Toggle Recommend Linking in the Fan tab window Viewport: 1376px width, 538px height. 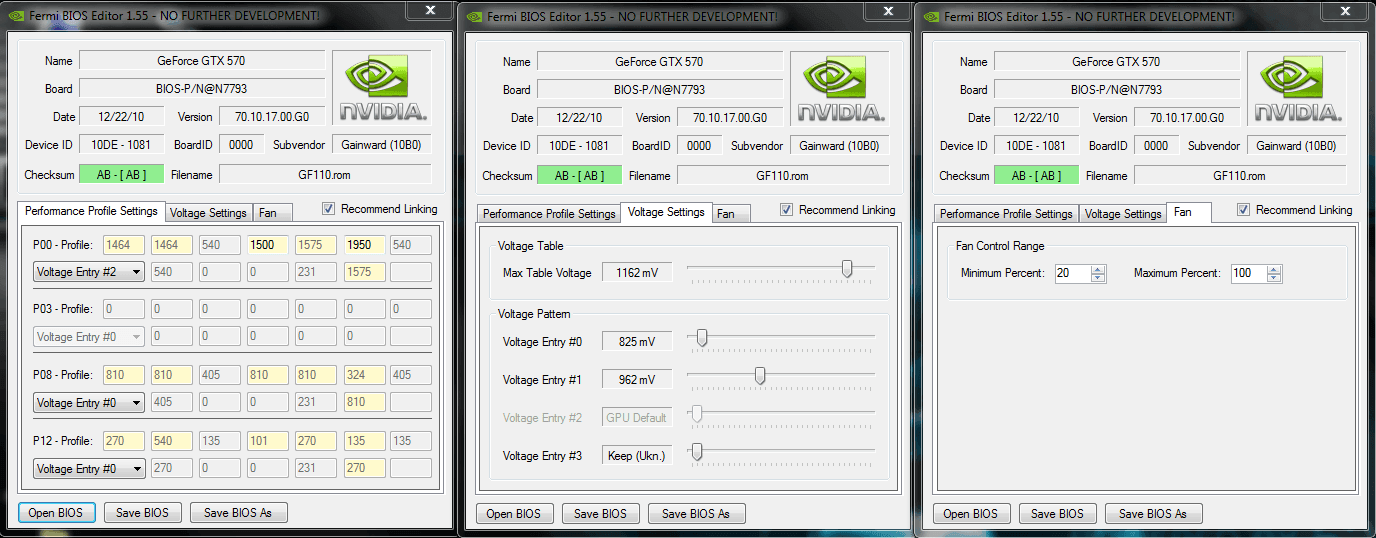tap(1244, 210)
